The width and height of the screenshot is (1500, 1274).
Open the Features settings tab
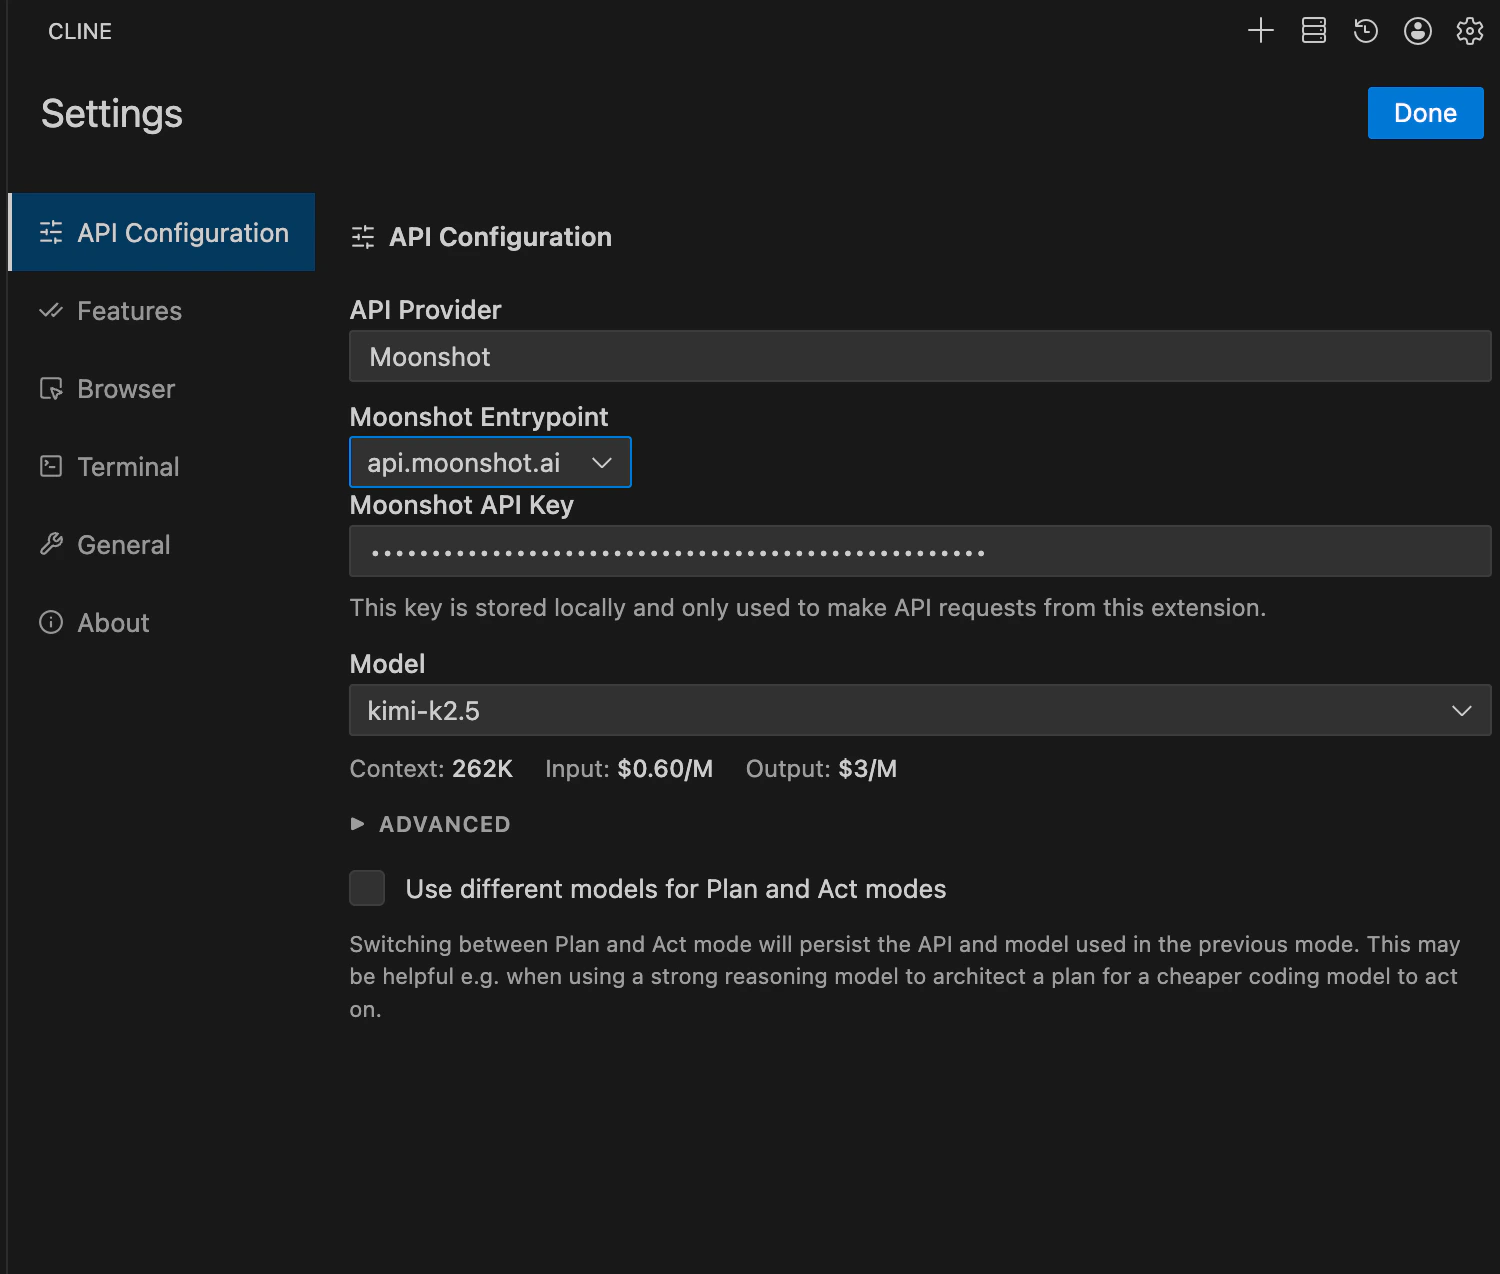tap(129, 311)
